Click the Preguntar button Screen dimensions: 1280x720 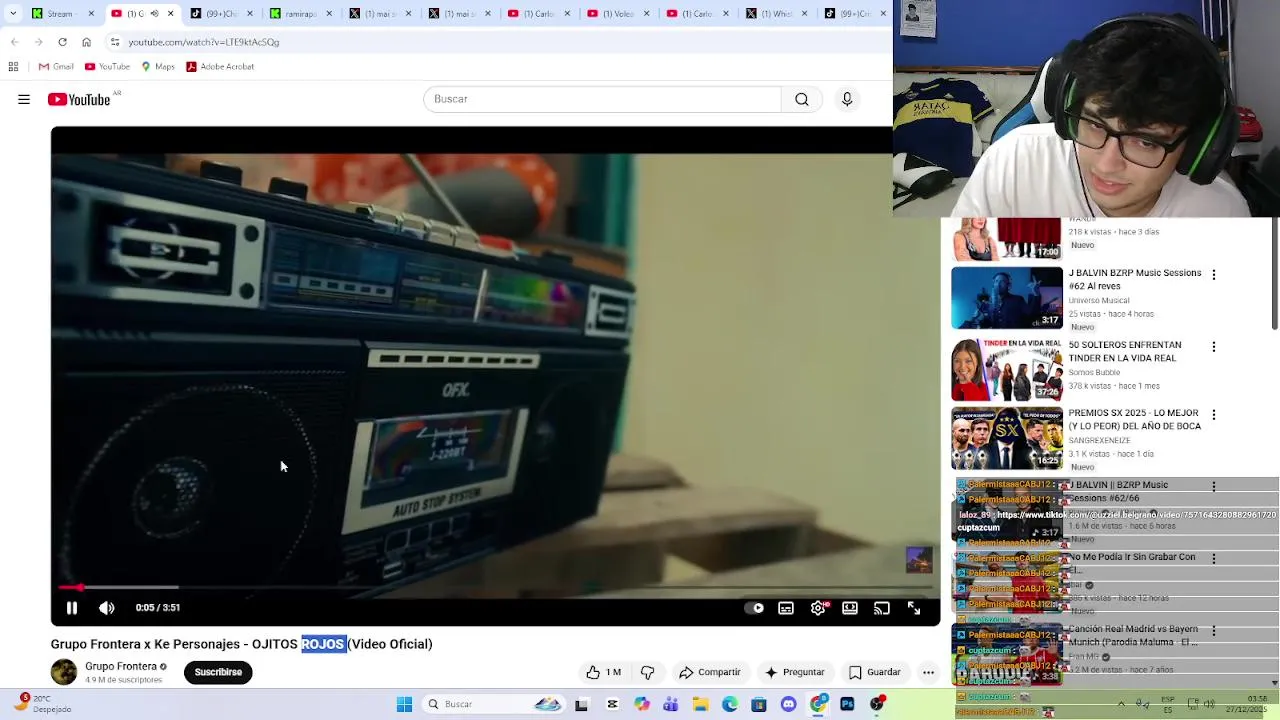coord(794,672)
